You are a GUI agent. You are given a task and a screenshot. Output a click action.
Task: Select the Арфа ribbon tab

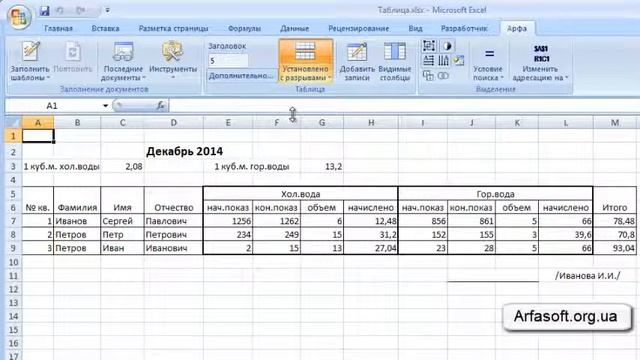517,29
